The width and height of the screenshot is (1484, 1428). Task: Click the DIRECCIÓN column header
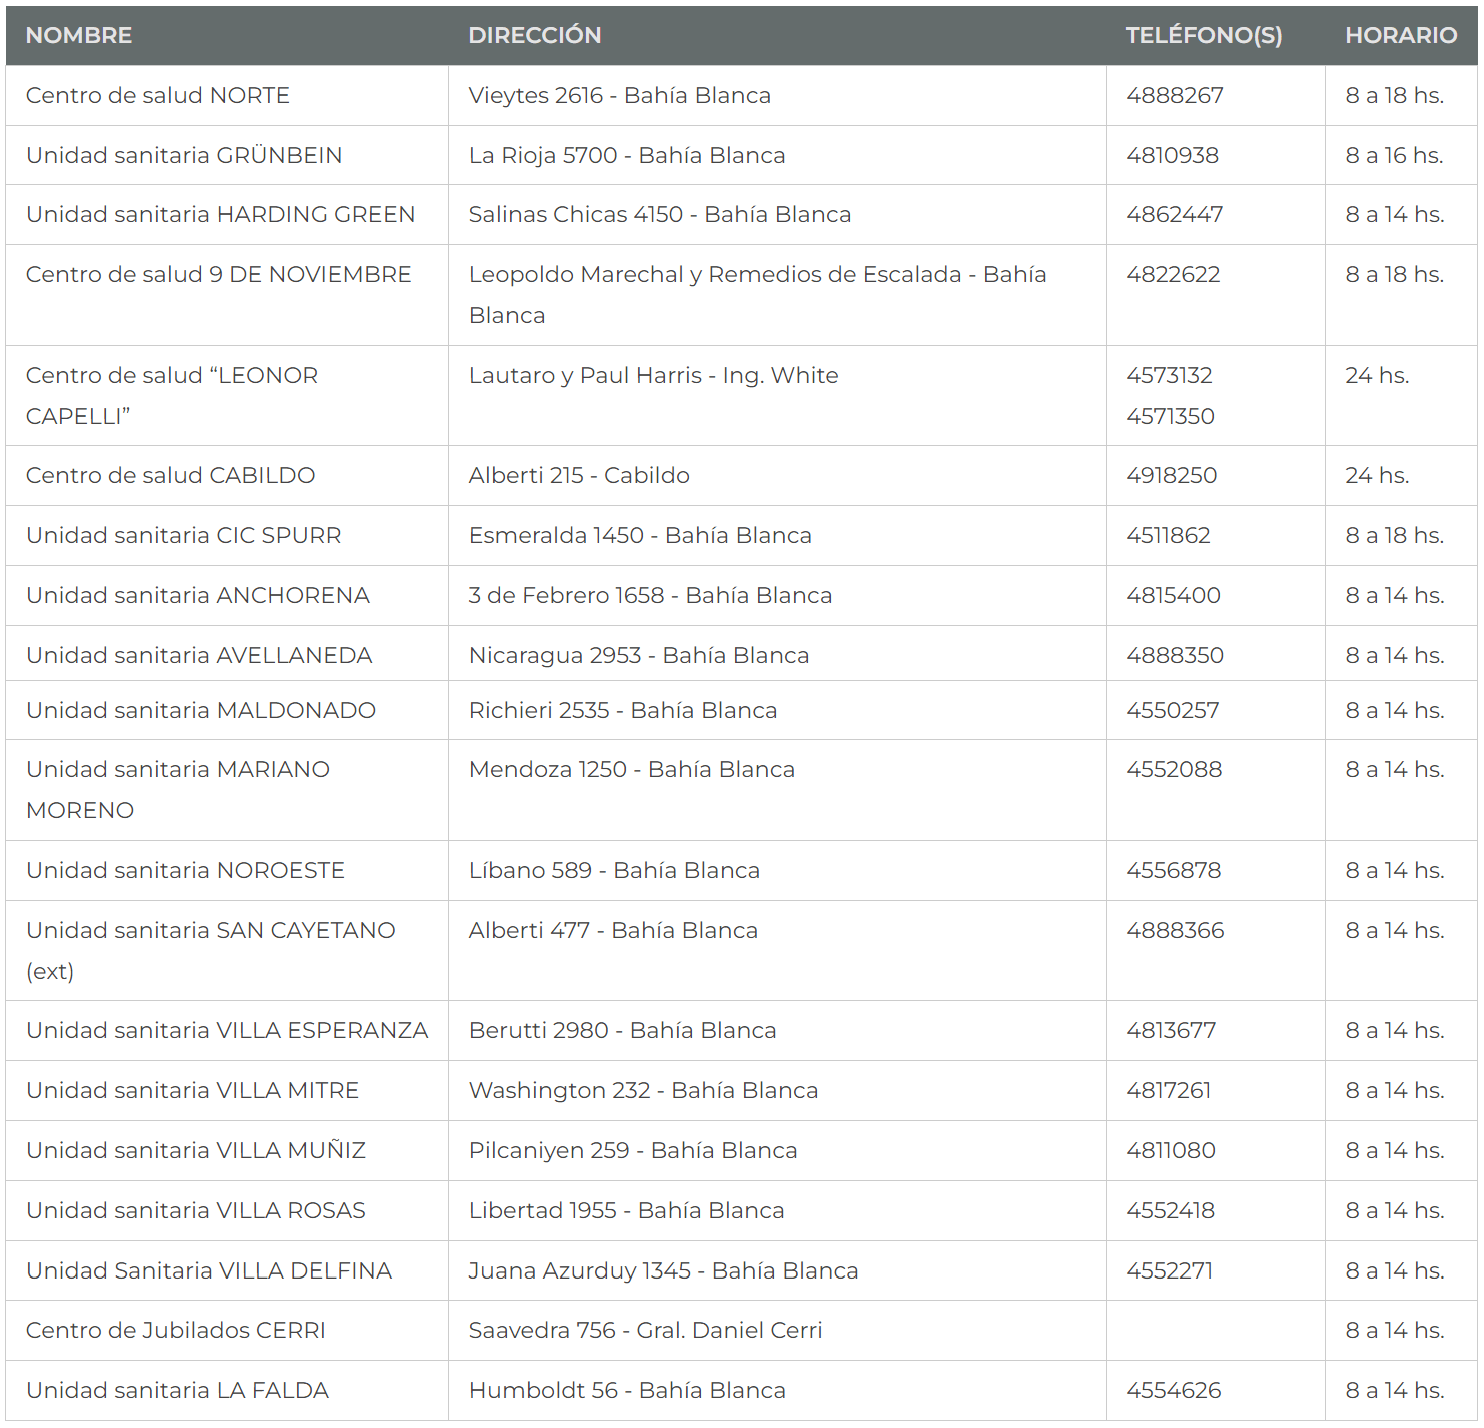534,36
